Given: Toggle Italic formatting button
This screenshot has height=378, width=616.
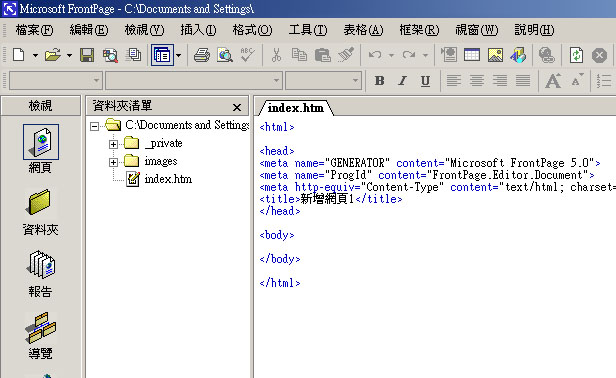Looking at the screenshot, I should (x=402, y=81).
